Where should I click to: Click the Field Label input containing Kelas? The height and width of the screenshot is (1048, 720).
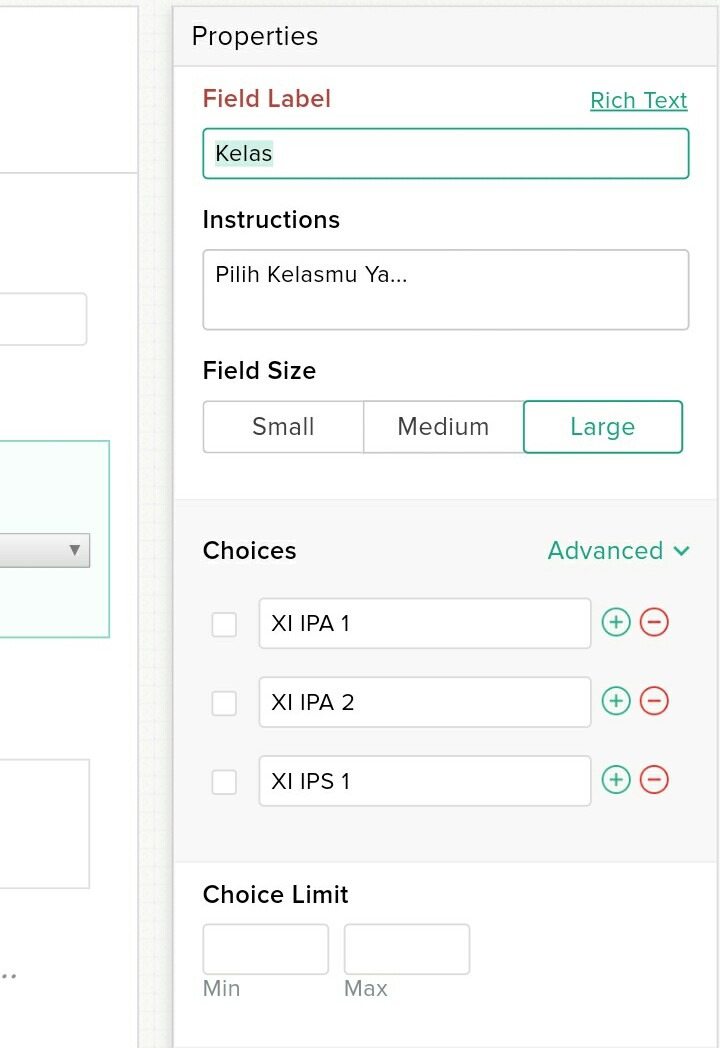coord(445,154)
